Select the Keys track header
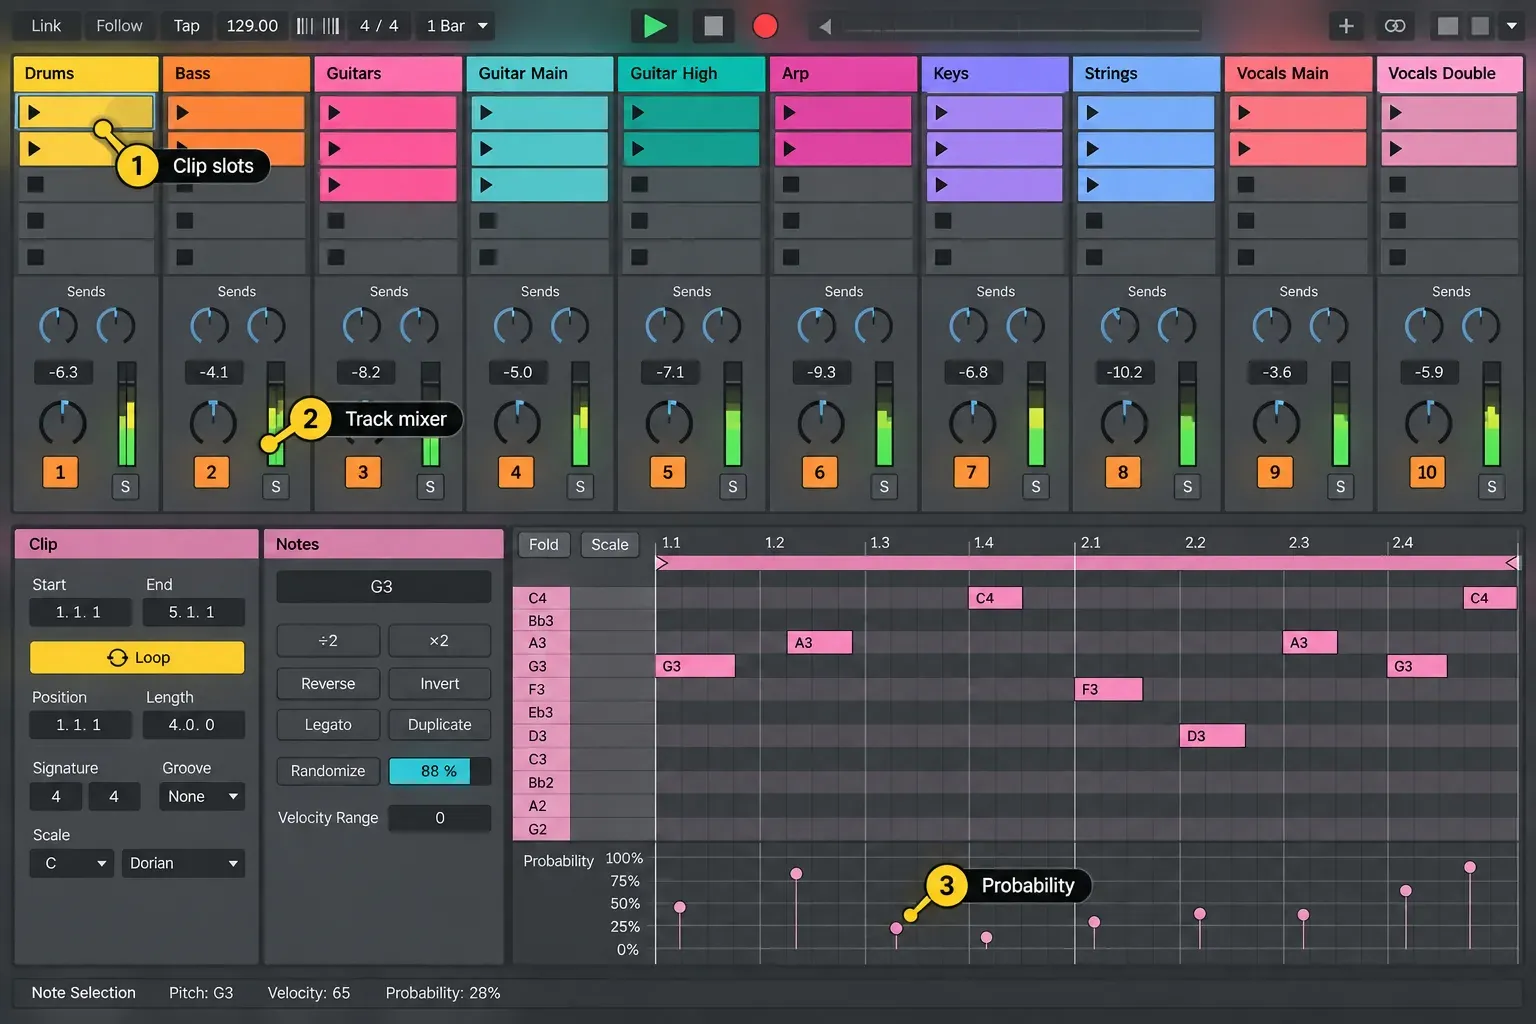The height and width of the screenshot is (1024, 1536). click(x=995, y=73)
